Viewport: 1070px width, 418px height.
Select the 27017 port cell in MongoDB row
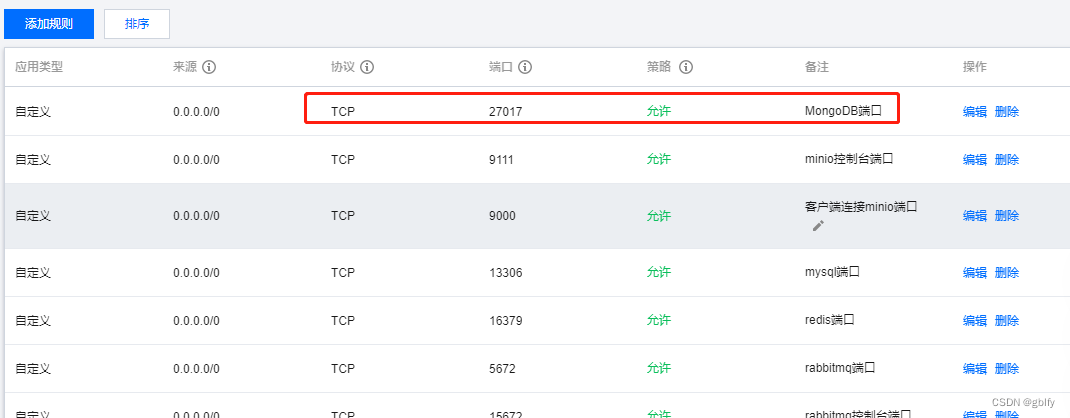(506, 112)
